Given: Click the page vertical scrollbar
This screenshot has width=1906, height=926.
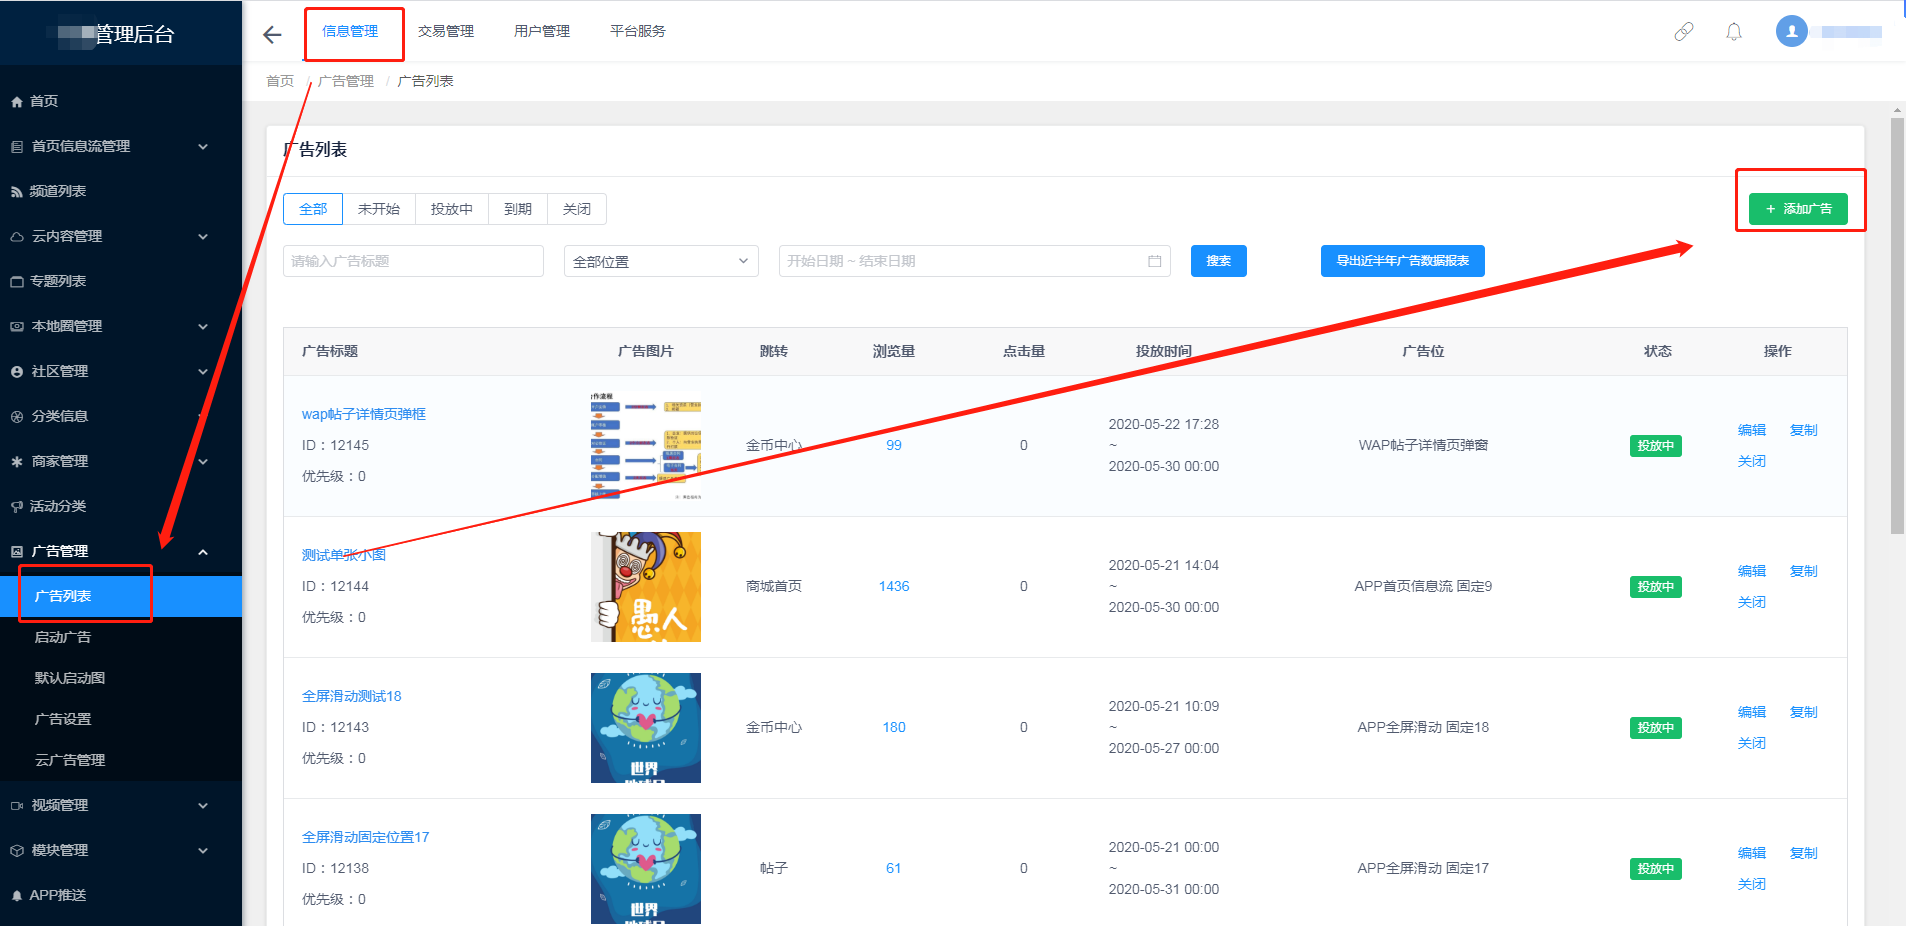Looking at the screenshot, I should (1897, 326).
